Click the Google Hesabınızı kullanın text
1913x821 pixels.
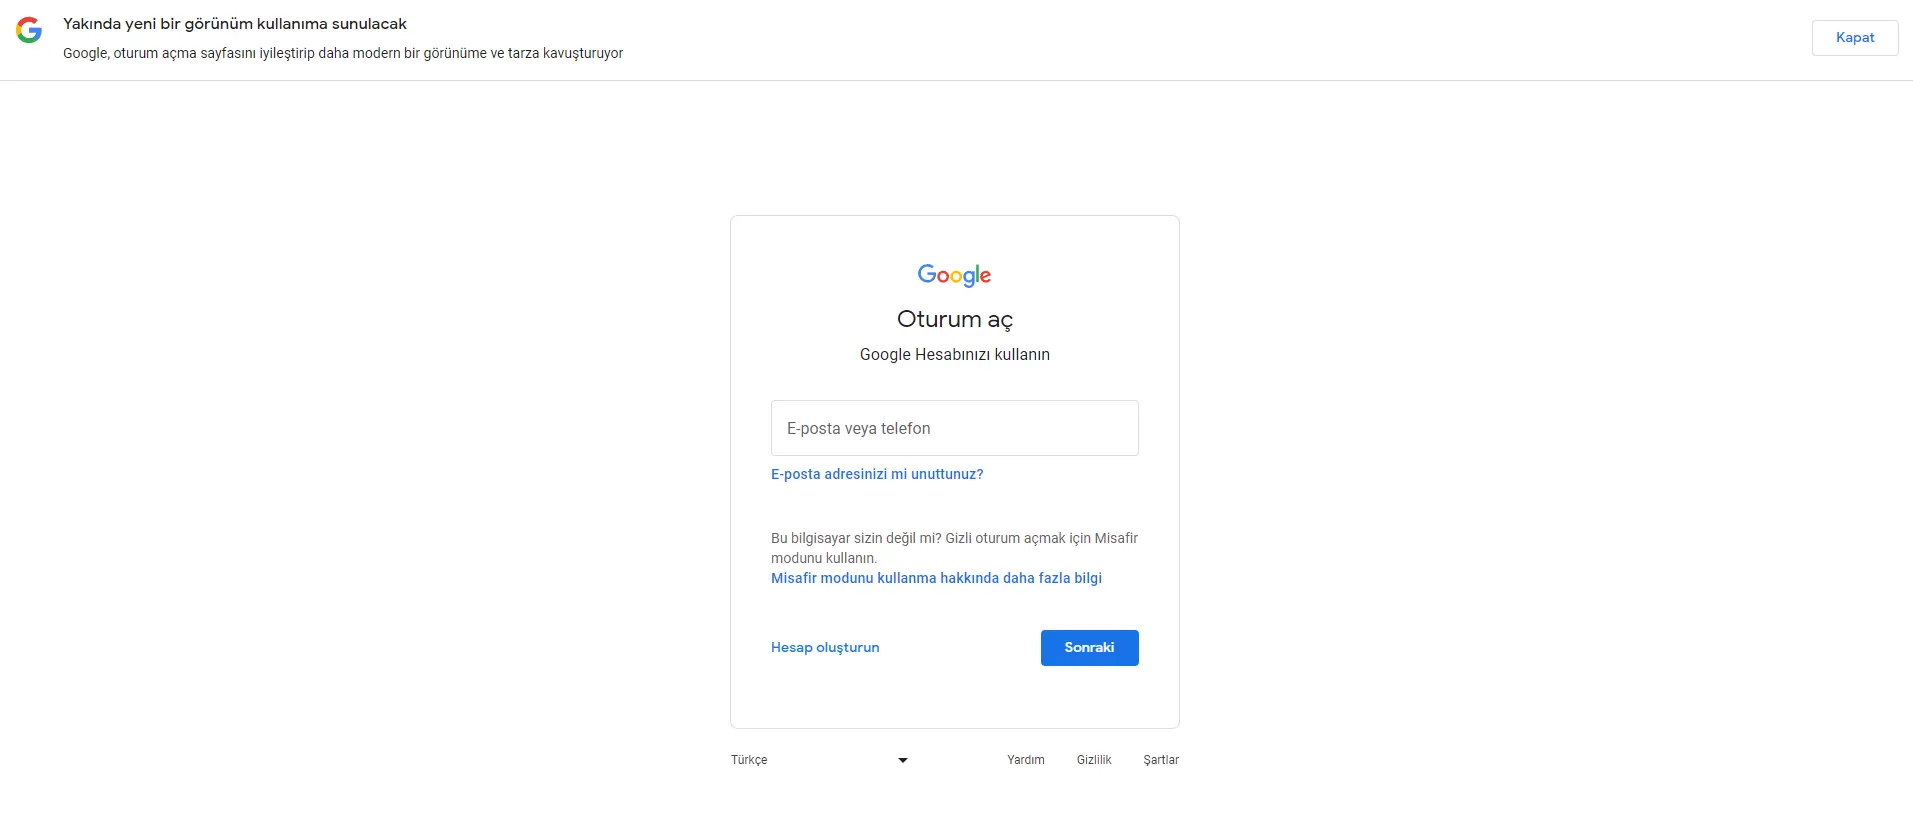click(955, 354)
